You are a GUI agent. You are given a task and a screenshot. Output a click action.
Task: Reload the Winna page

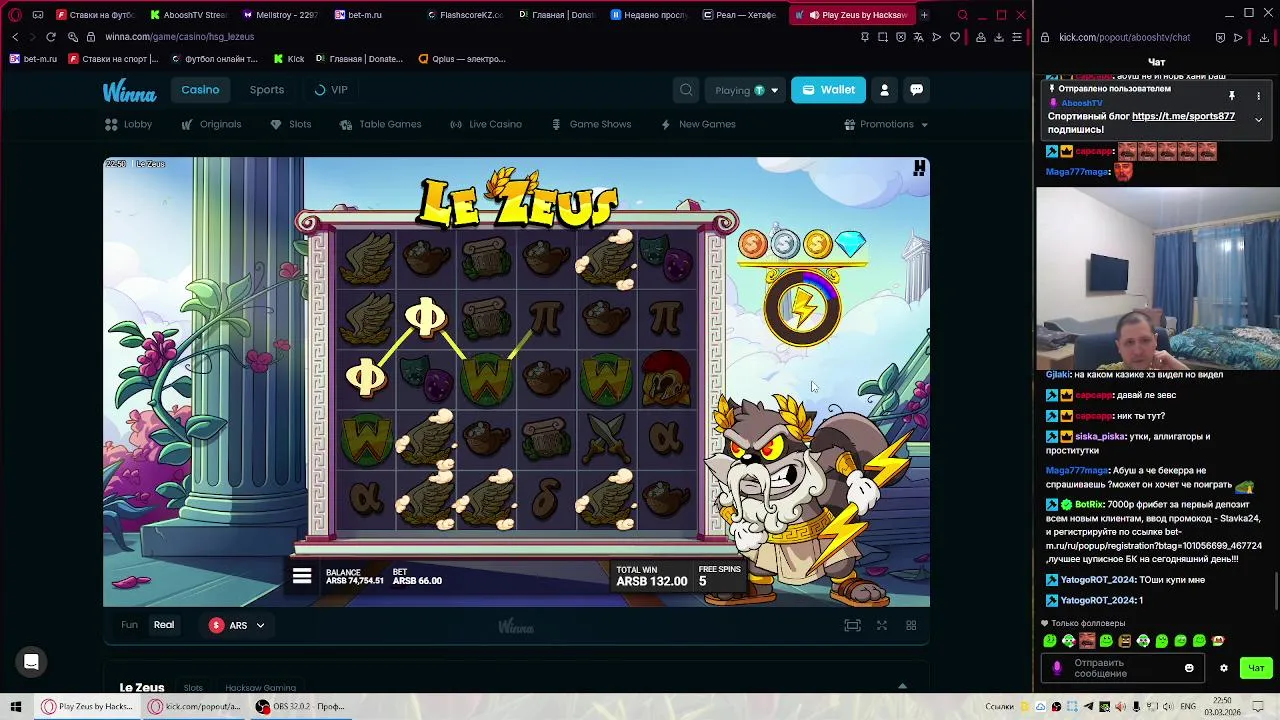coord(51,37)
